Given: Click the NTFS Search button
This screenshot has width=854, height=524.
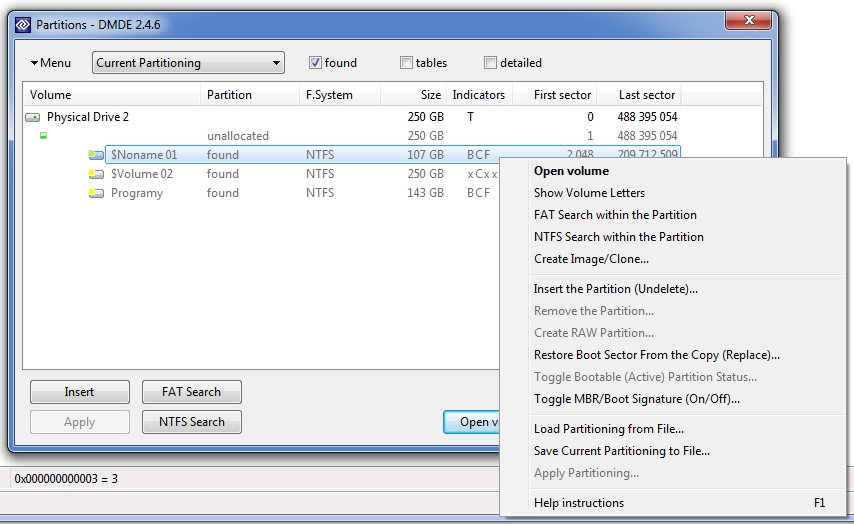Looking at the screenshot, I should (192, 422).
